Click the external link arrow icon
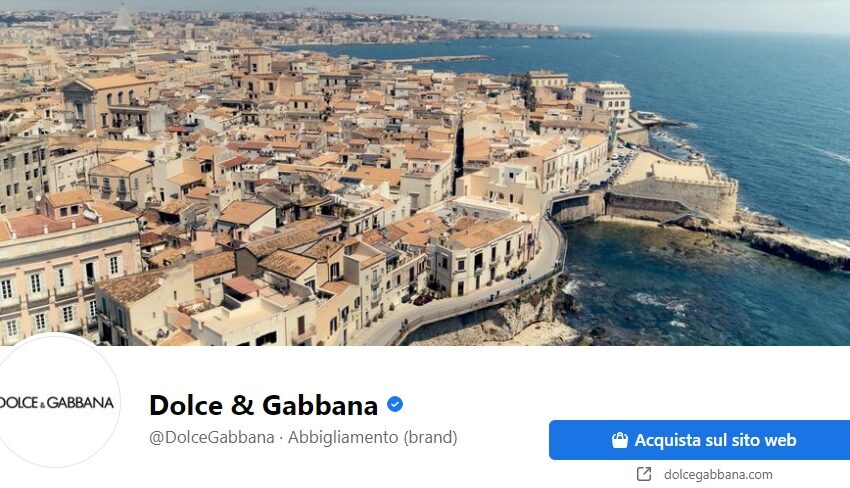The image size is (850, 488). point(643,474)
